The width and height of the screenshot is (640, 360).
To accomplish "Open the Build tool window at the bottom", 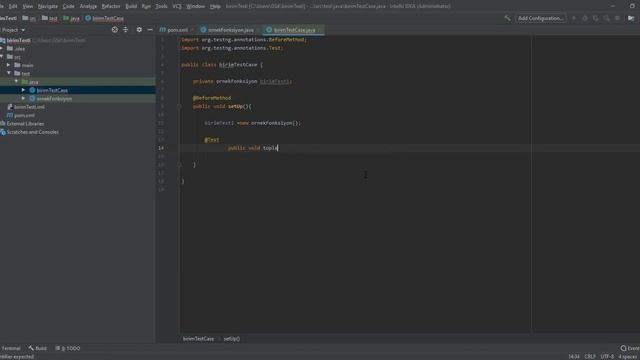I will [38, 348].
